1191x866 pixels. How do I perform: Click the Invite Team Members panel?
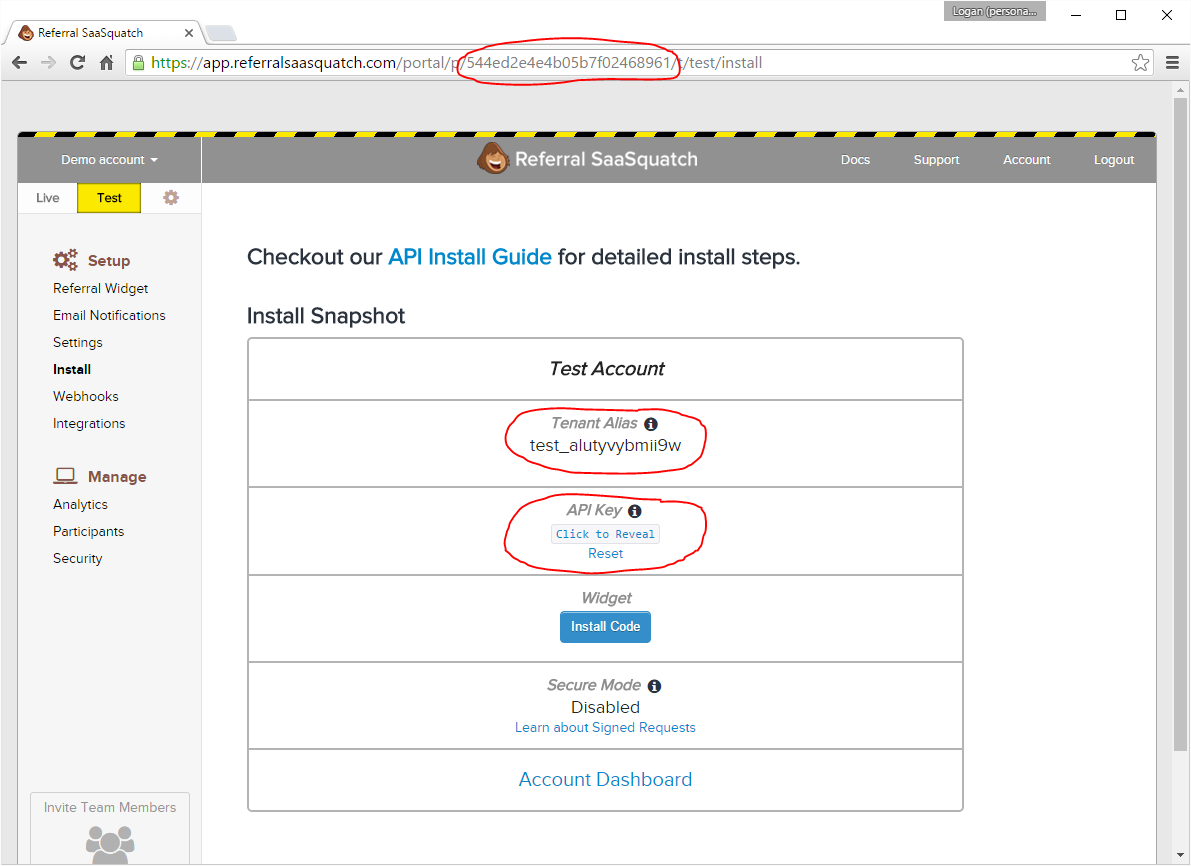click(x=110, y=829)
